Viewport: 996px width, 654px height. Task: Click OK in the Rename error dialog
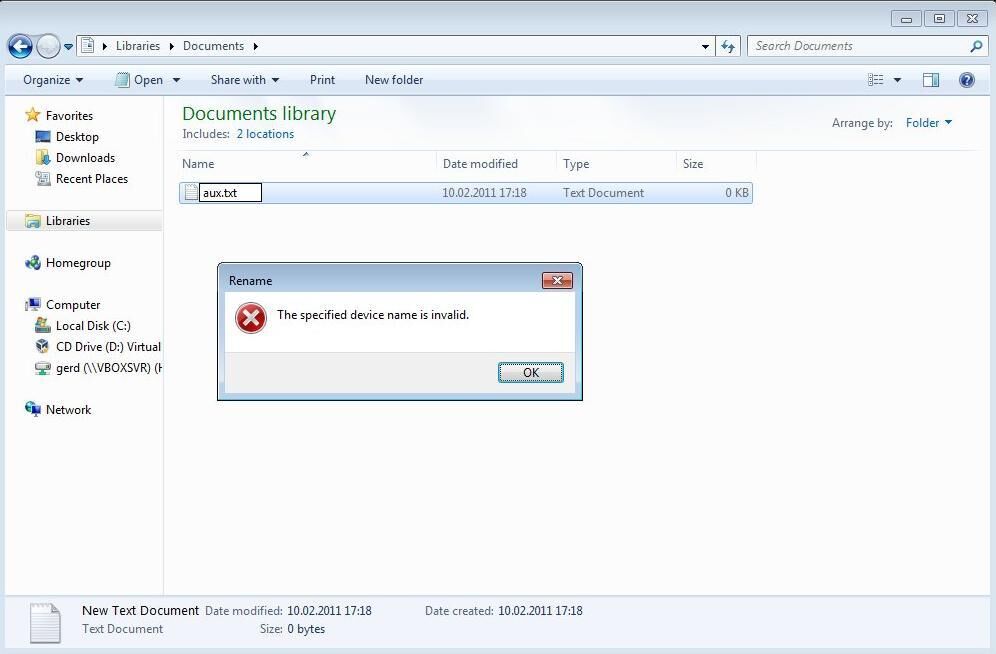click(x=530, y=372)
